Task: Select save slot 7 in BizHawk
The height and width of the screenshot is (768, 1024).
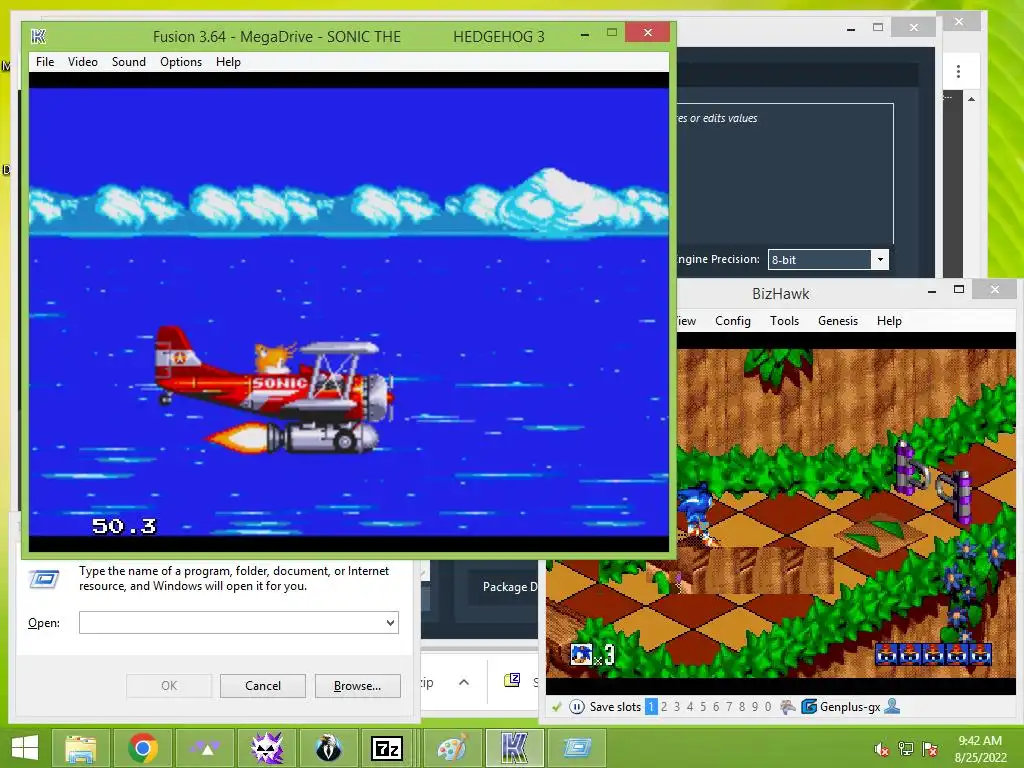Action: tap(729, 707)
